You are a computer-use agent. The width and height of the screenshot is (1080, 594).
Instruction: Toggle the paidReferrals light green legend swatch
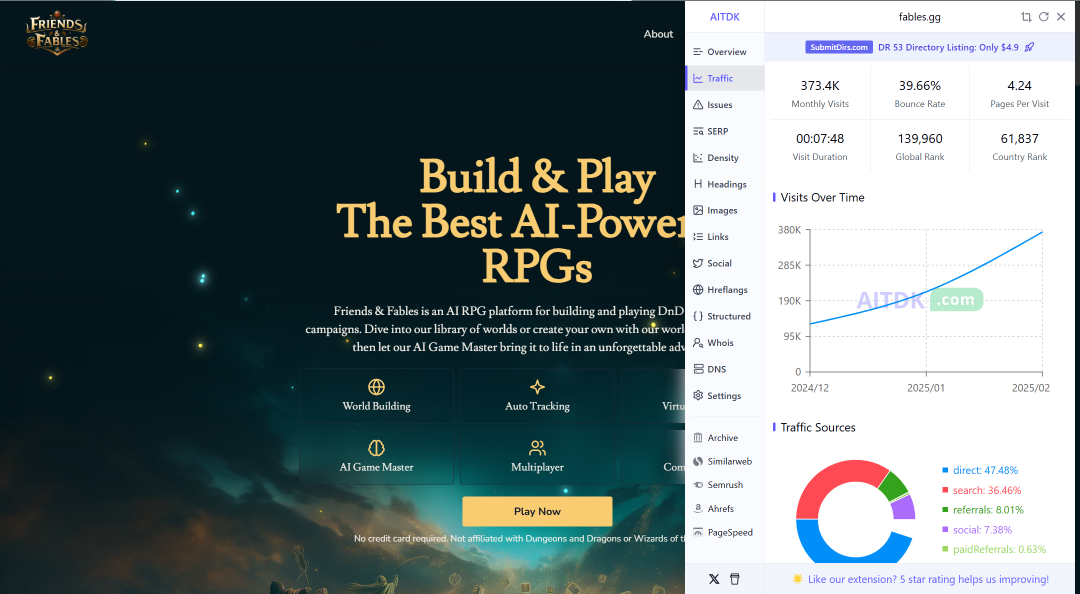tap(945, 549)
